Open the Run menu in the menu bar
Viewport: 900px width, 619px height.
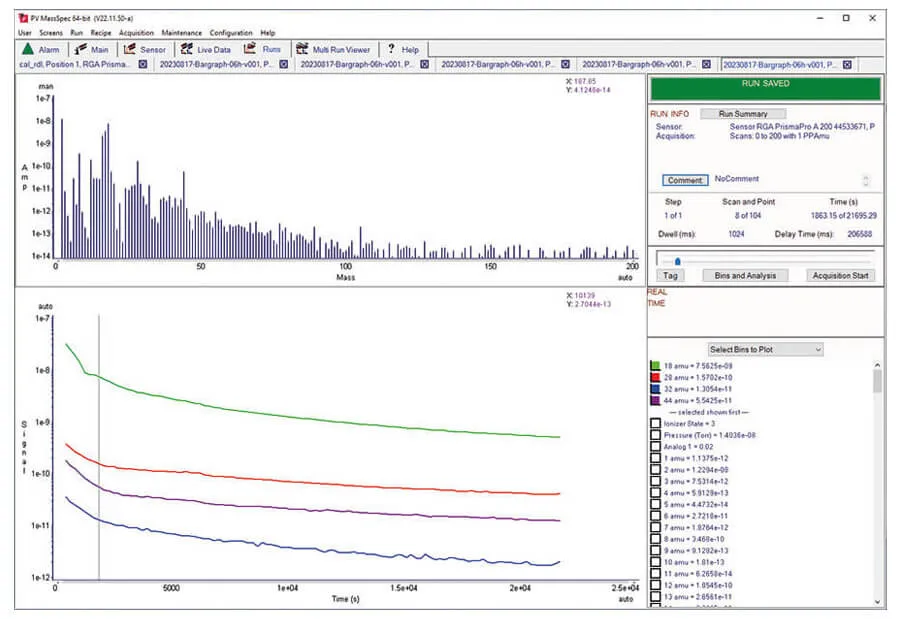click(x=76, y=33)
